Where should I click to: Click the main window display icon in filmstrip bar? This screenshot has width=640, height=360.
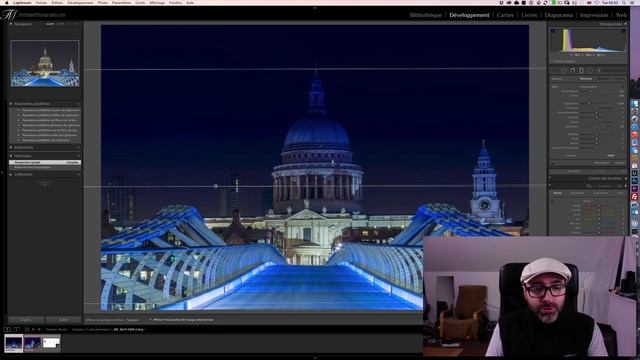[x=7, y=329]
